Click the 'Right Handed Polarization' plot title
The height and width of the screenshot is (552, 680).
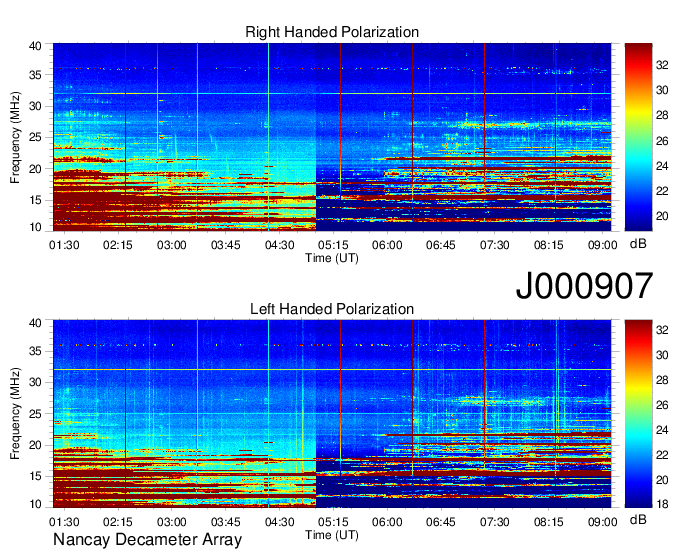[x=332, y=32]
